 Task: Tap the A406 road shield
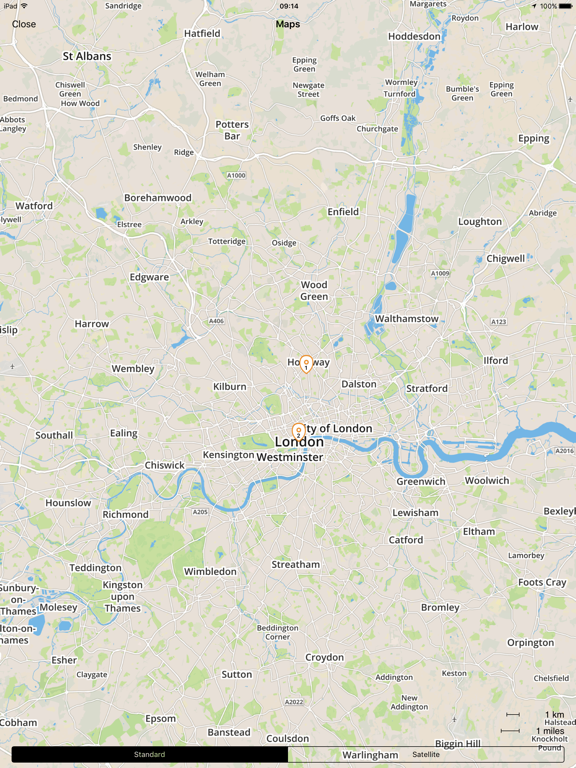216,321
